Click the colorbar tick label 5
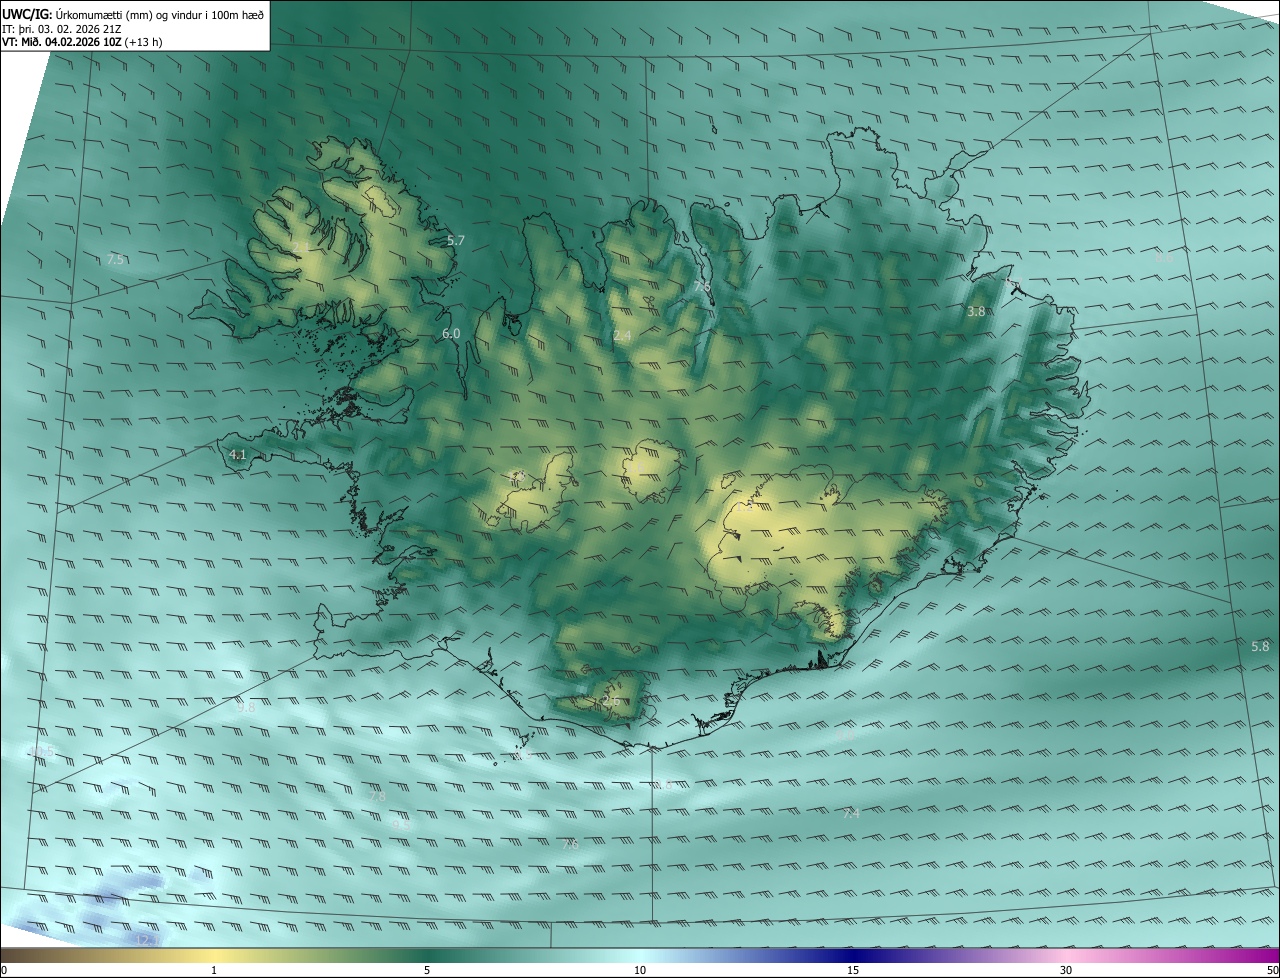The width and height of the screenshot is (1280, 978). click(x=427, y=971)
